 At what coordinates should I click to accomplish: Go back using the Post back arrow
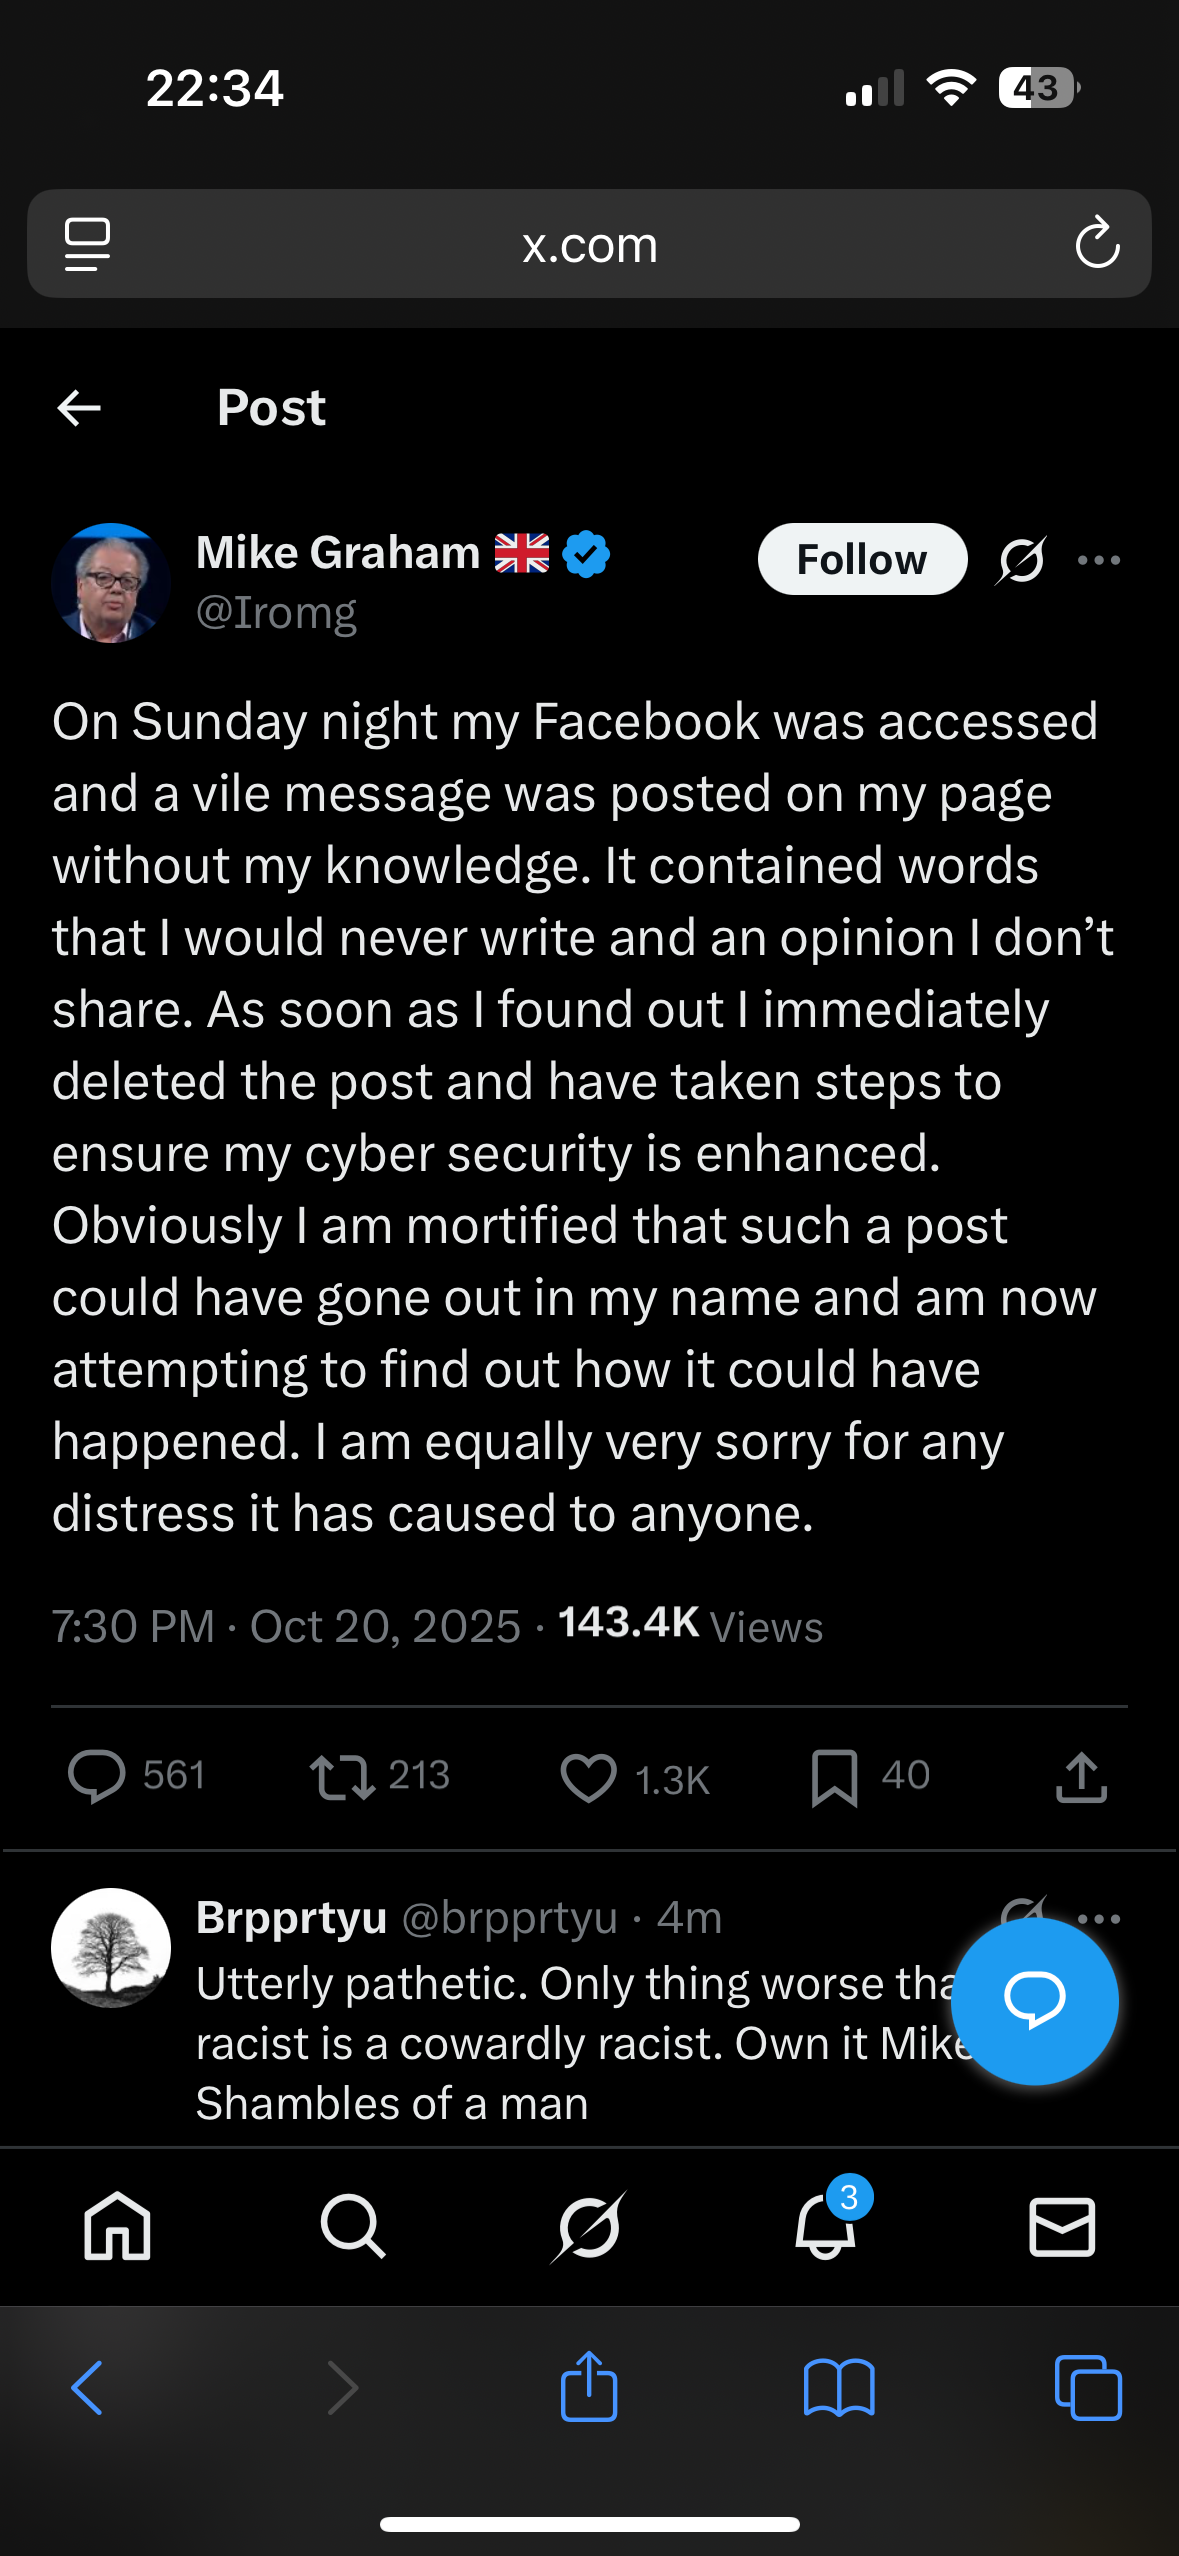click(x=79, y=408)
